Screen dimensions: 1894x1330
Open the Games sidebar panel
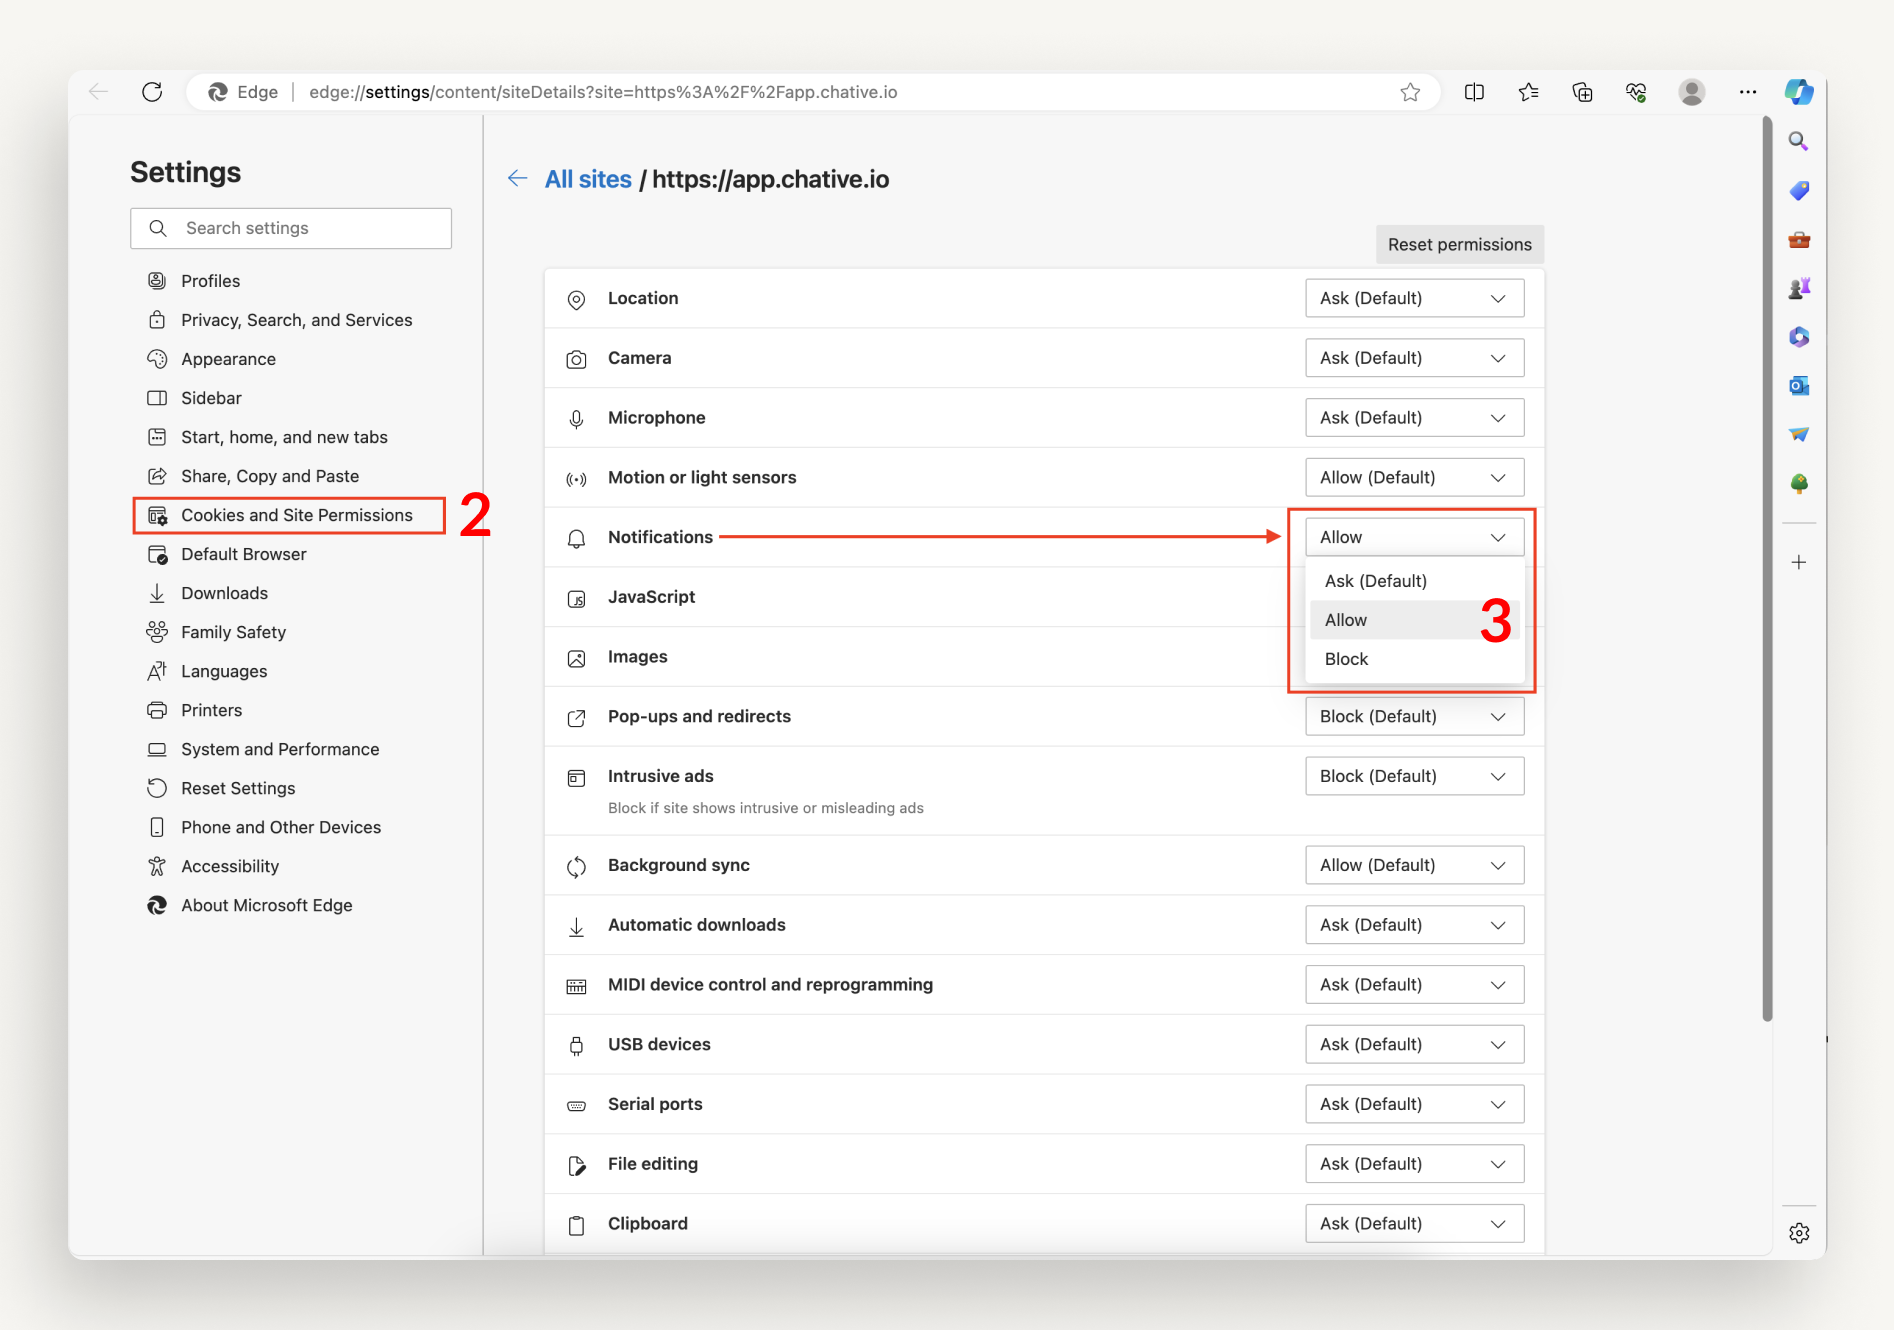coord(1798,288)
